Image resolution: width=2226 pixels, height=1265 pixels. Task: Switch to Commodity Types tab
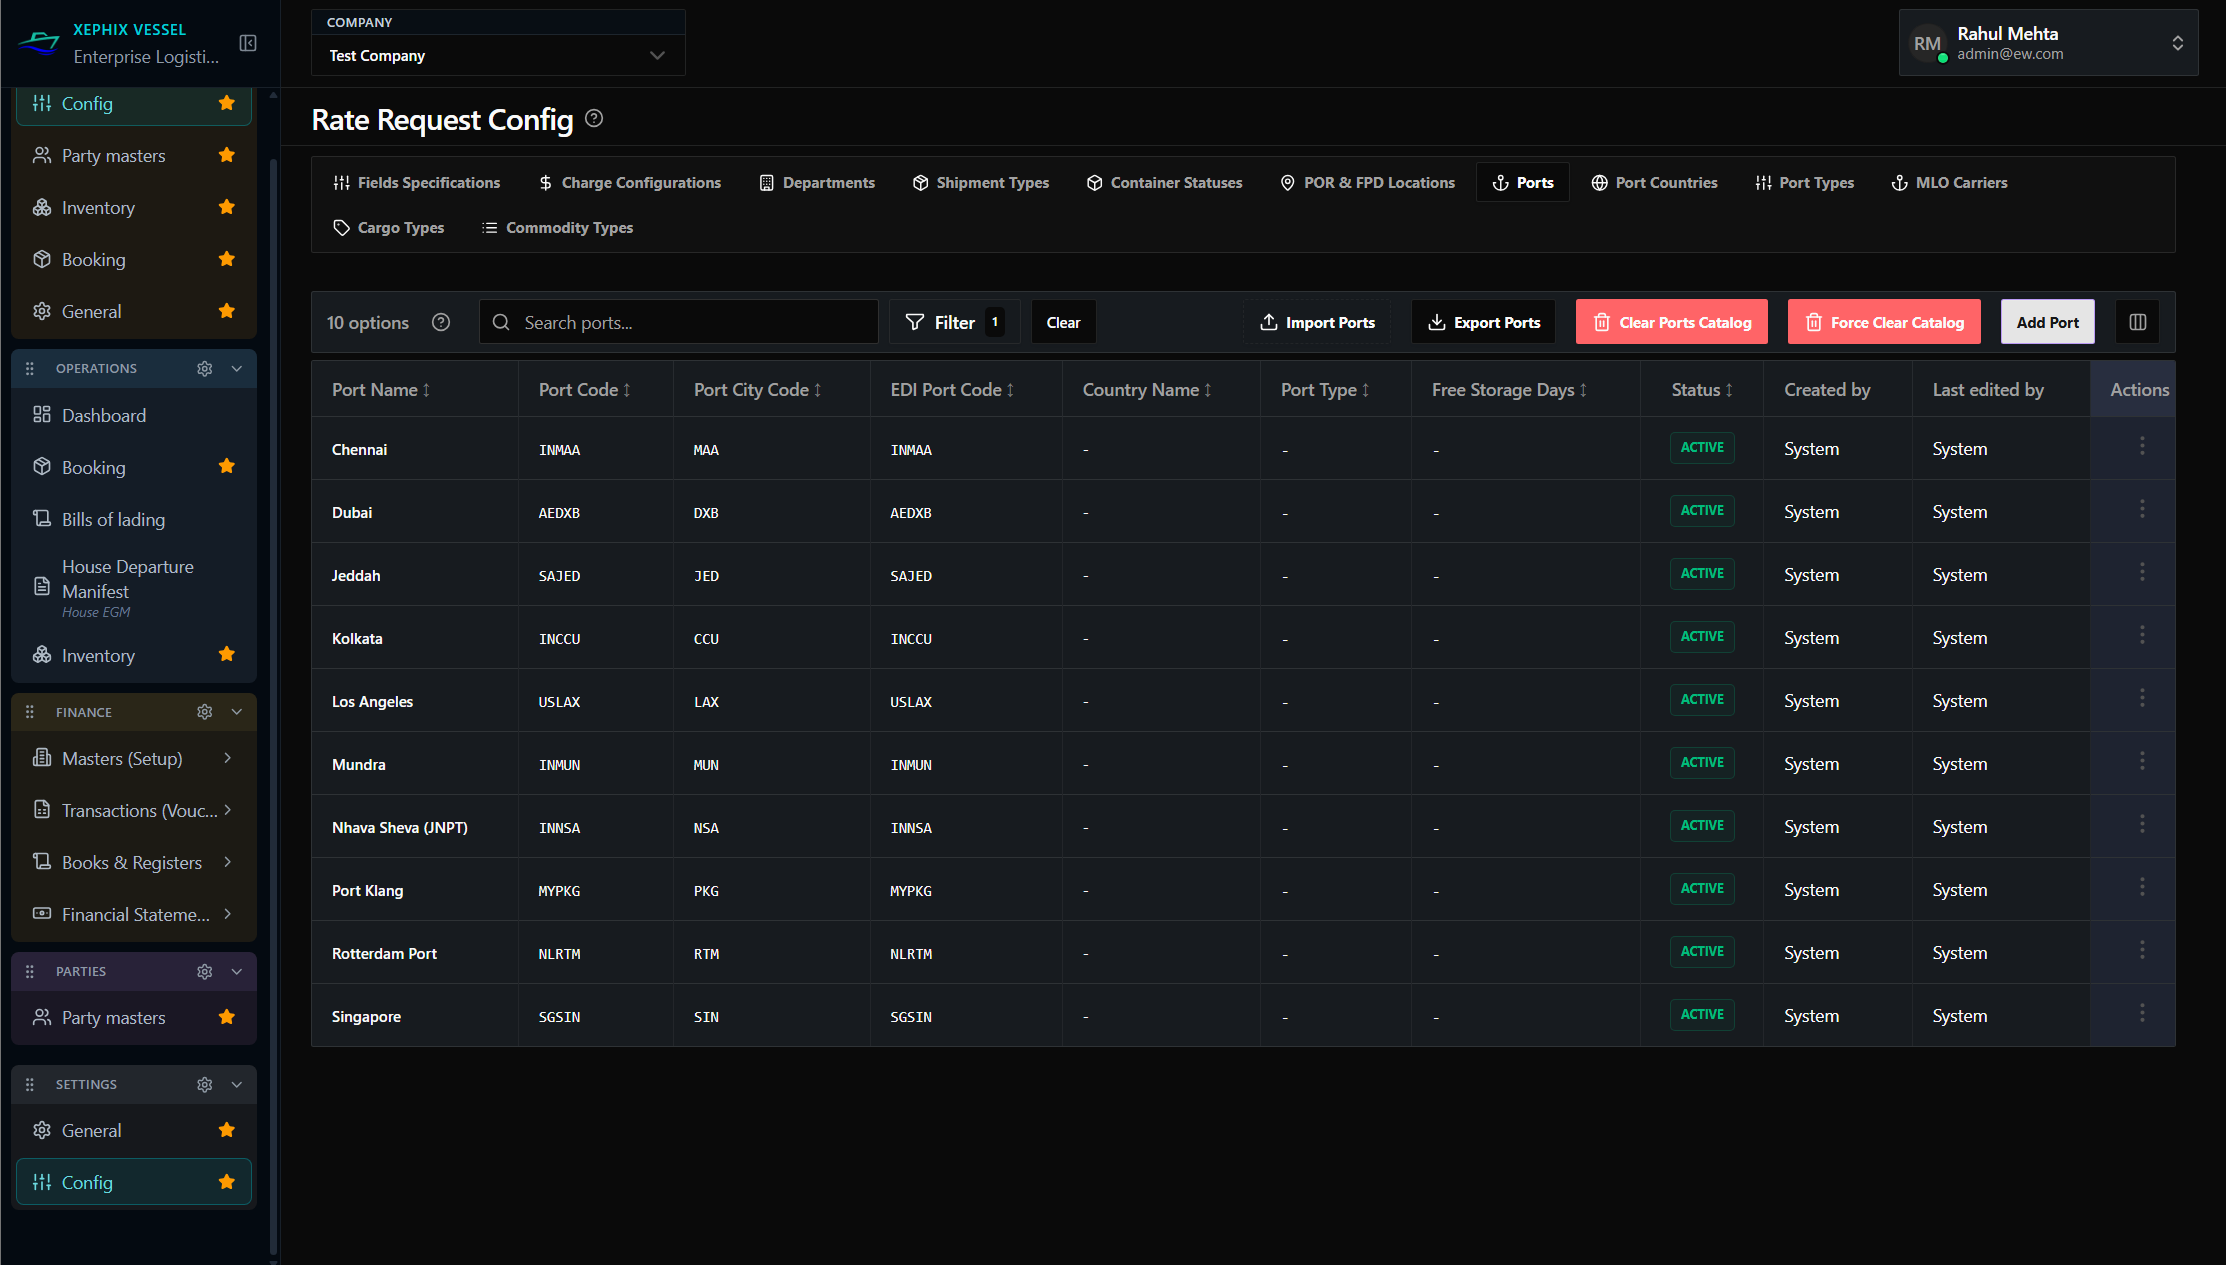(x=558, y=227)
